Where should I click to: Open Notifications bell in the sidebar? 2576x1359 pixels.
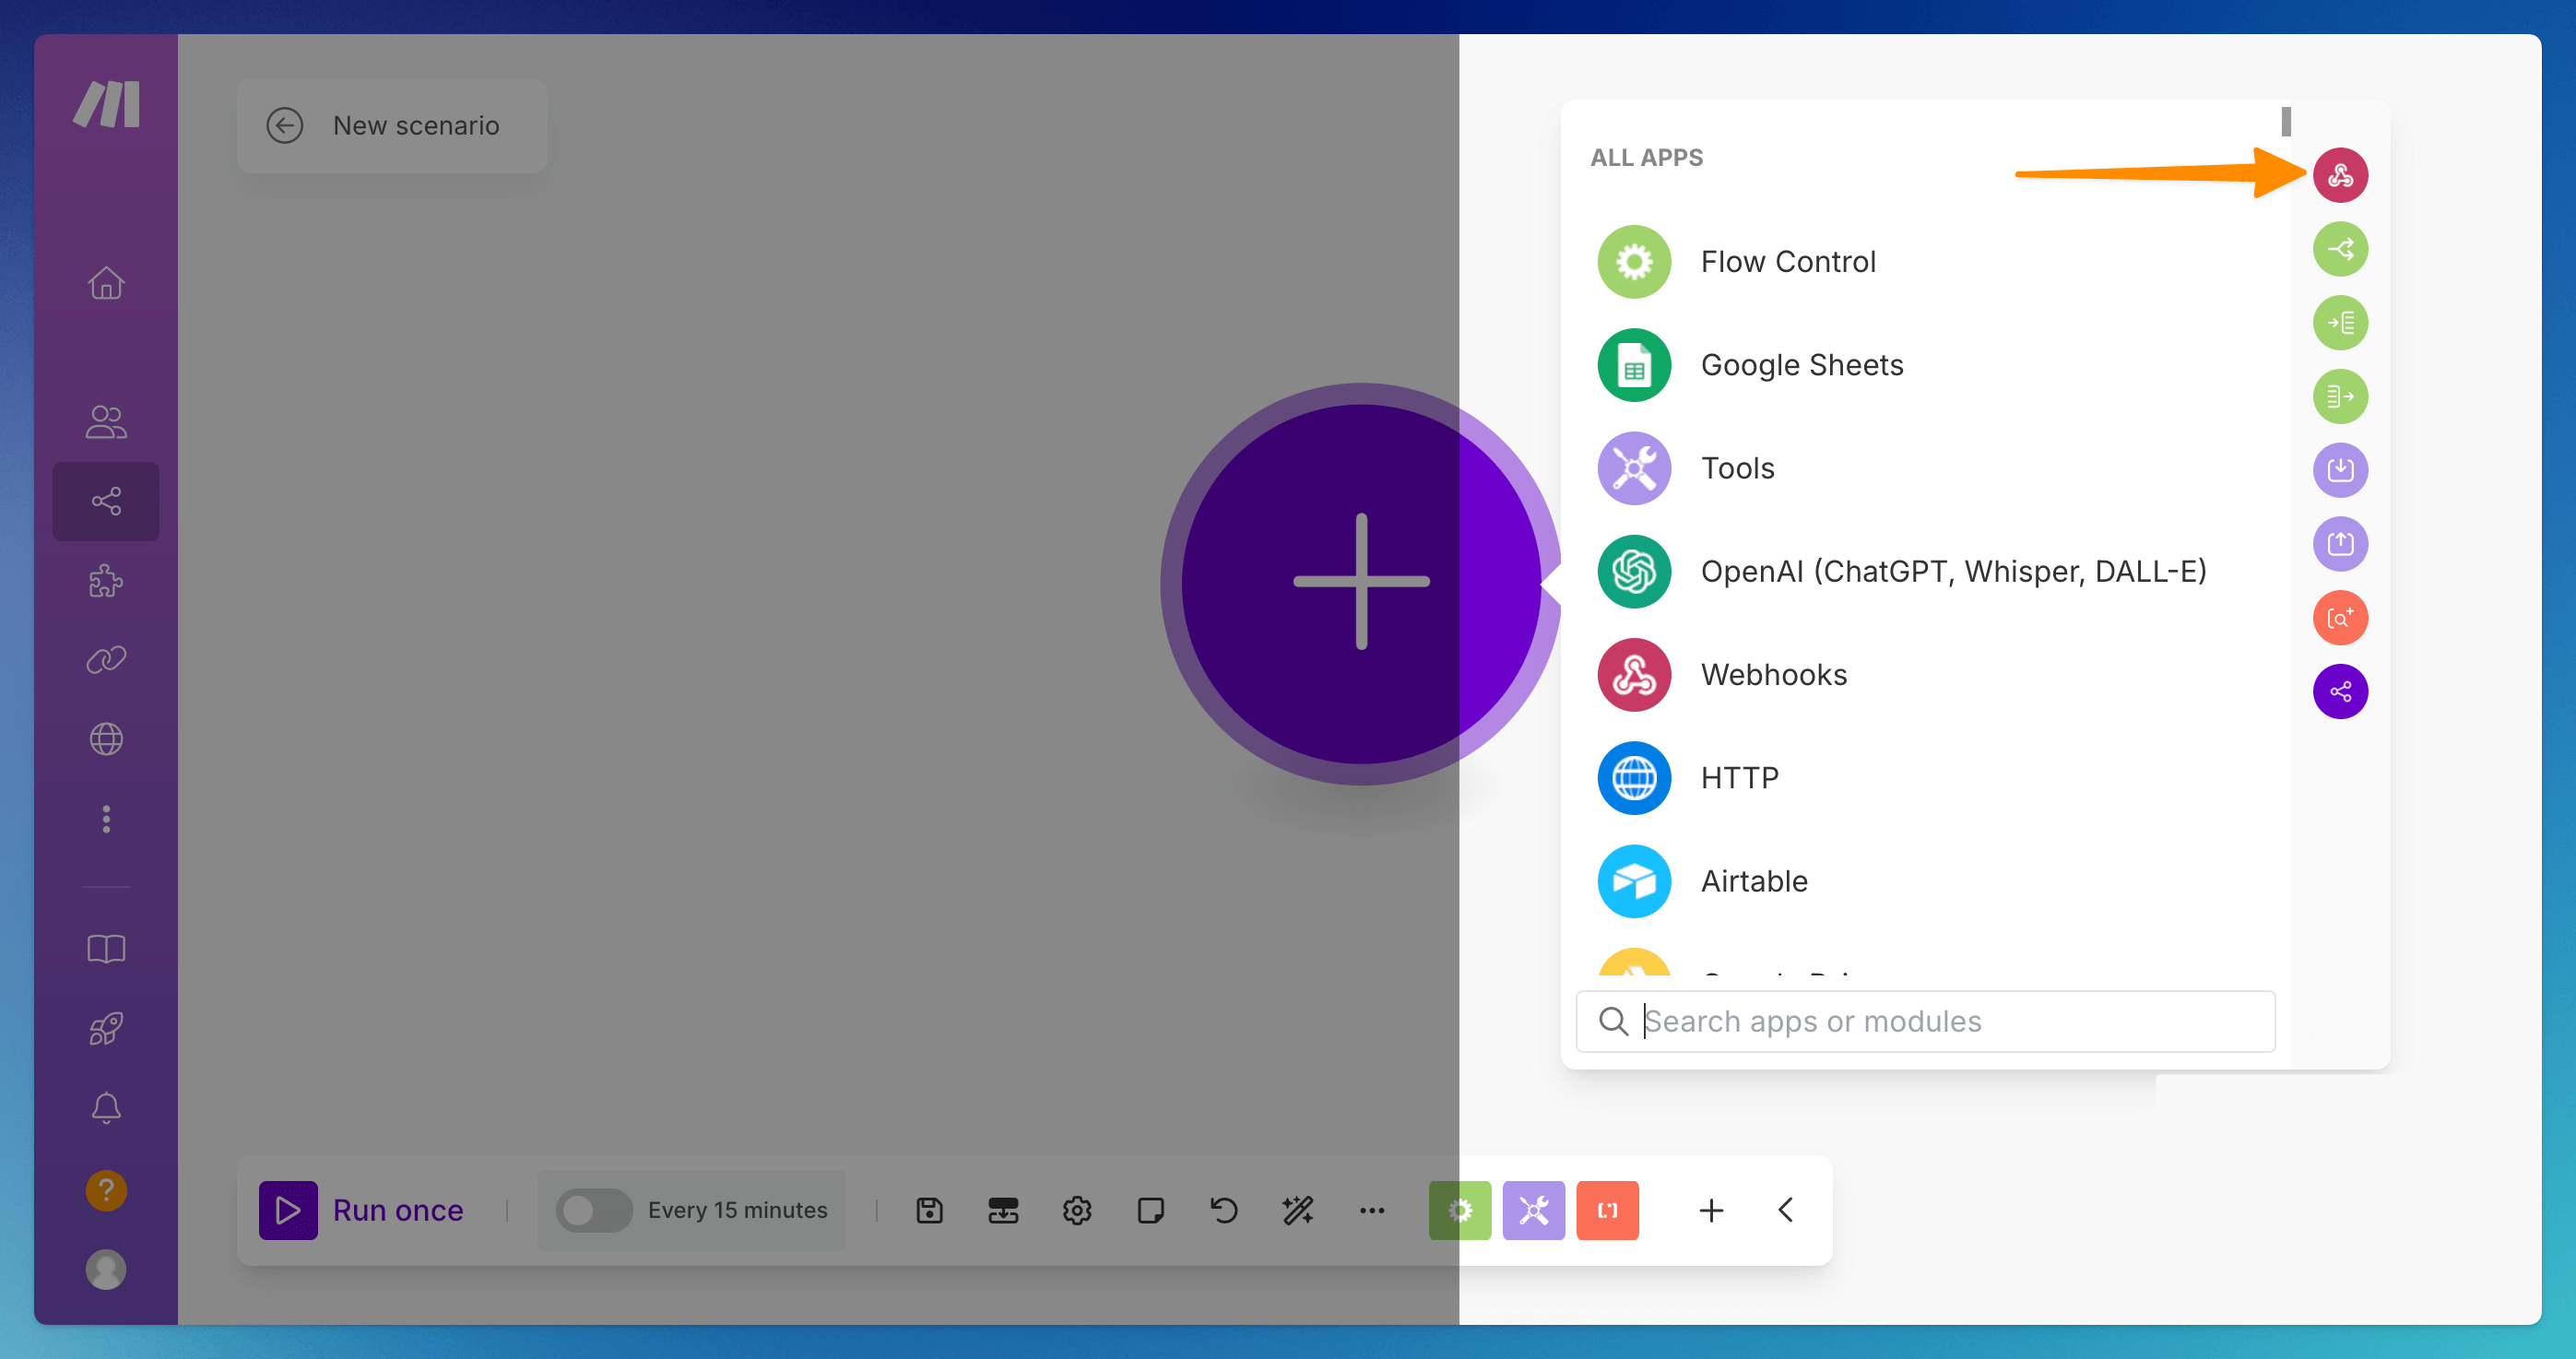tap(106, 1108)
